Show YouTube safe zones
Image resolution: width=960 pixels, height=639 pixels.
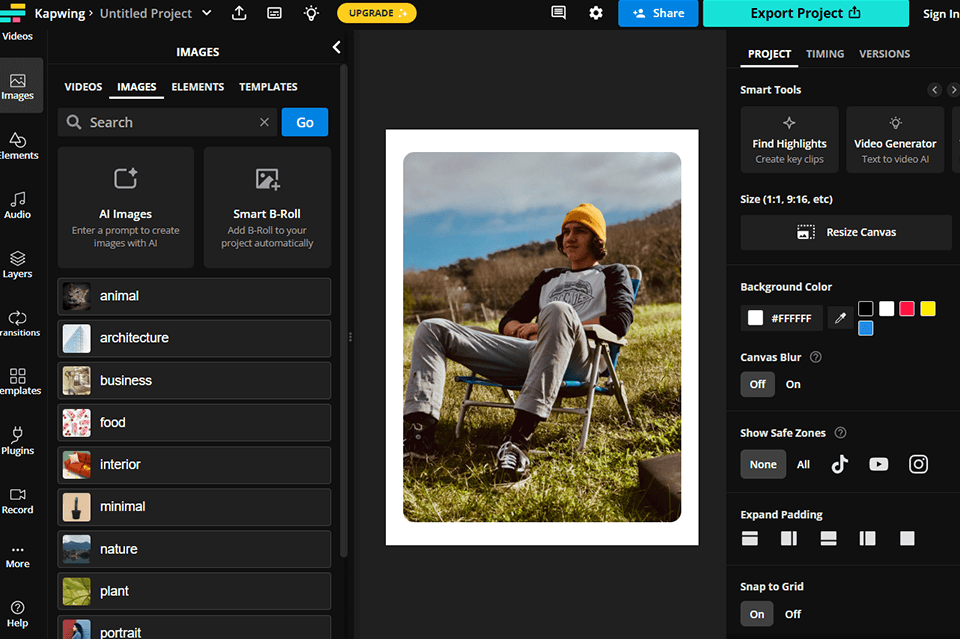click(879, 464)
